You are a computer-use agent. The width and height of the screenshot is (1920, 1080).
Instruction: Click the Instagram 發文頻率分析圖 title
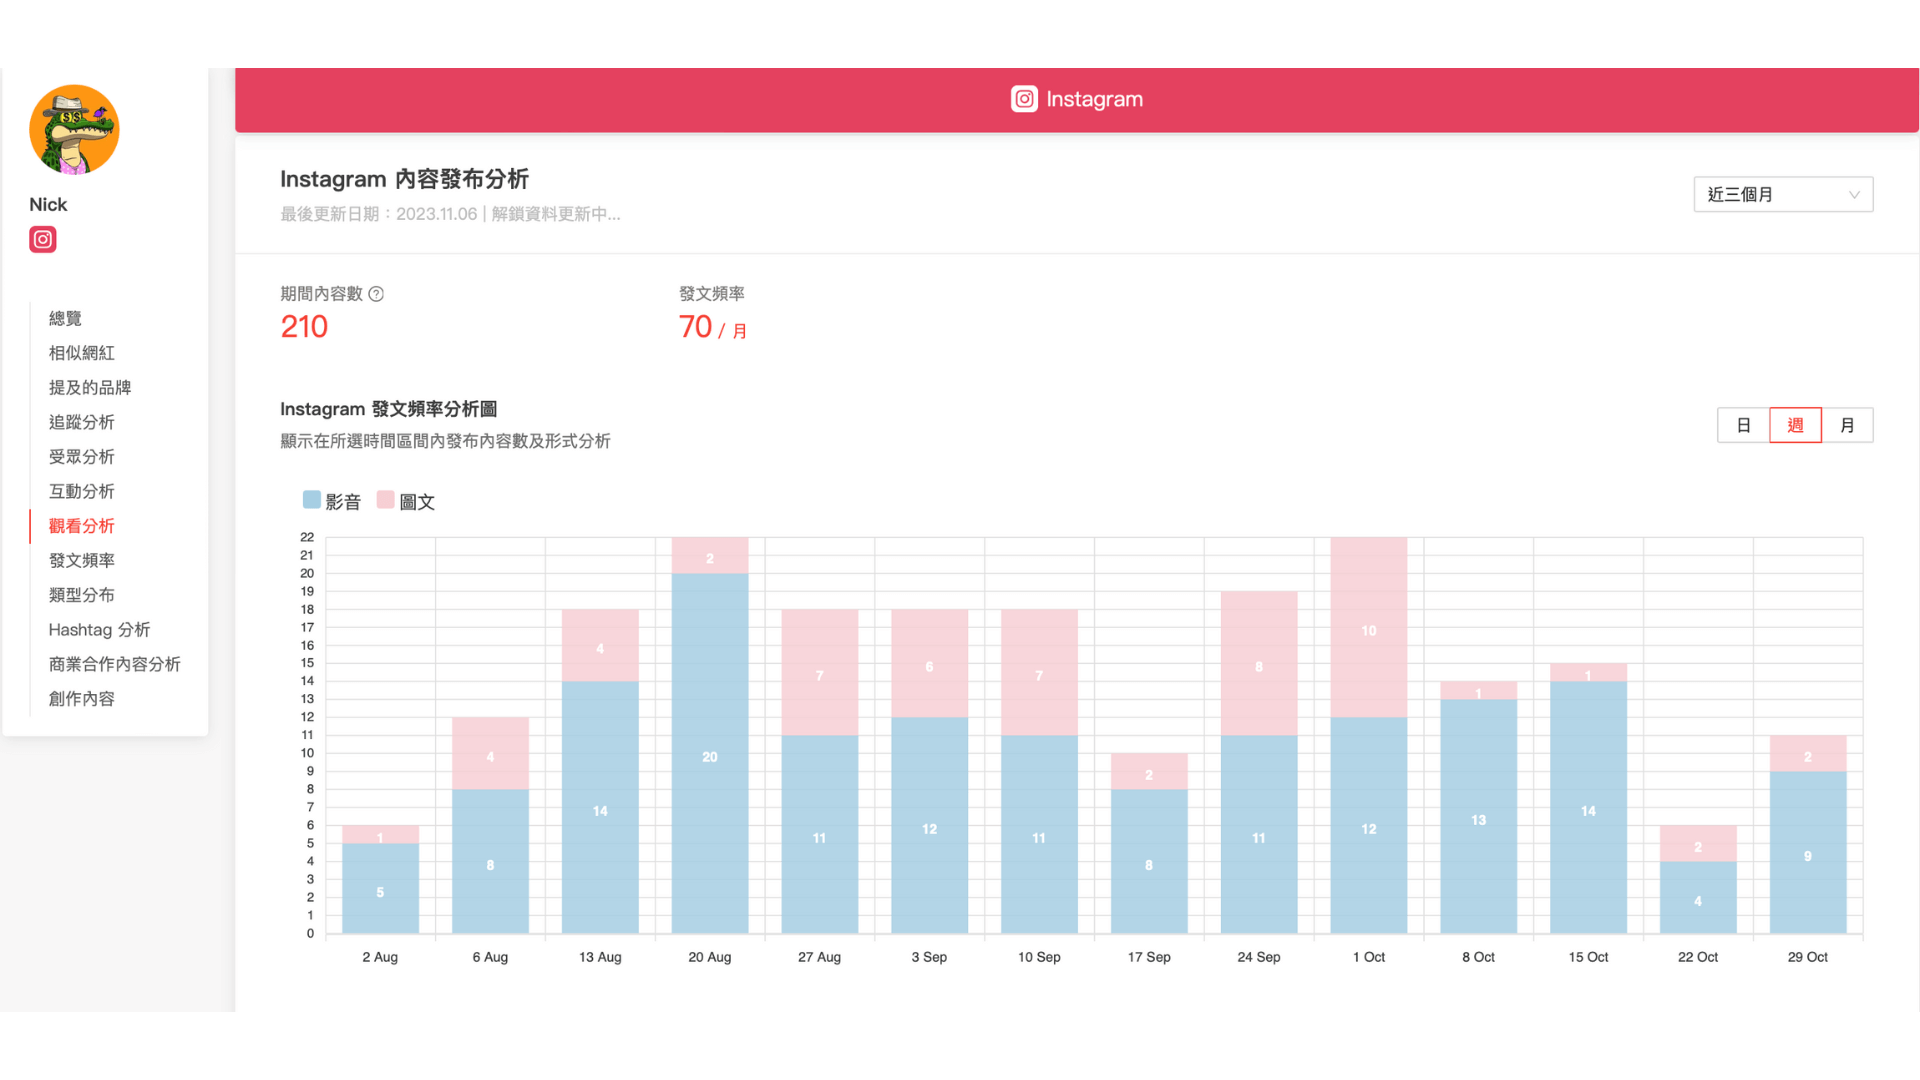click(x=388, y=409)
